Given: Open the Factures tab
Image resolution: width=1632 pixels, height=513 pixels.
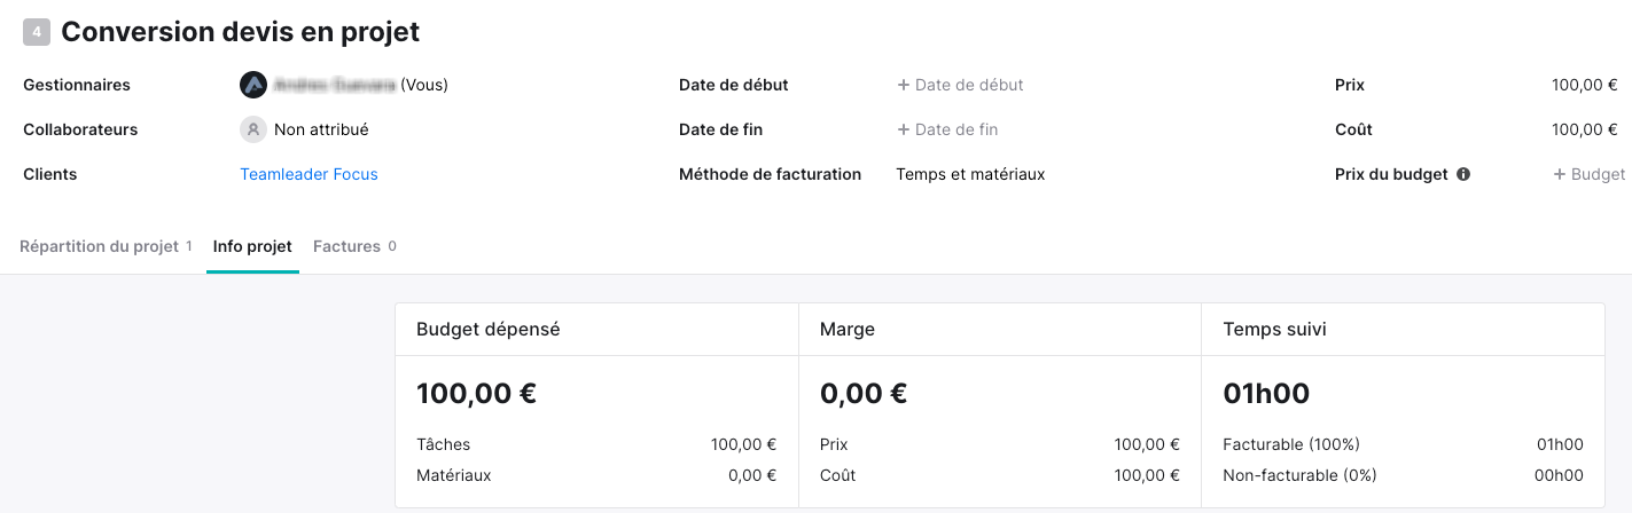Looking at the screenshot, I should [355, 246].
